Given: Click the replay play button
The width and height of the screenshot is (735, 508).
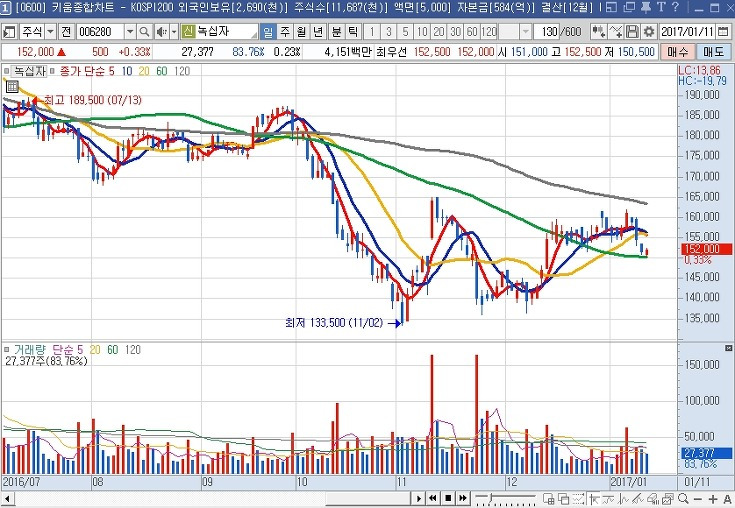Looking at the screenshot, I should point(419,498).
